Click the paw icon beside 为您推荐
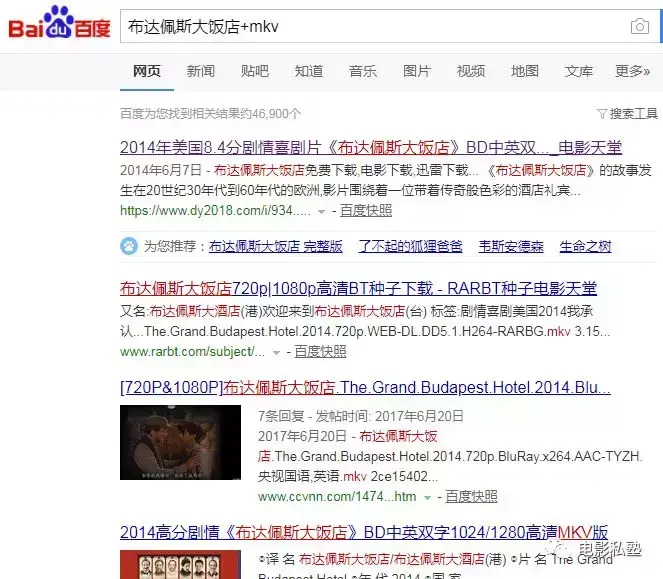The height and width of the screenshot is (579, 663). [129, 246]
